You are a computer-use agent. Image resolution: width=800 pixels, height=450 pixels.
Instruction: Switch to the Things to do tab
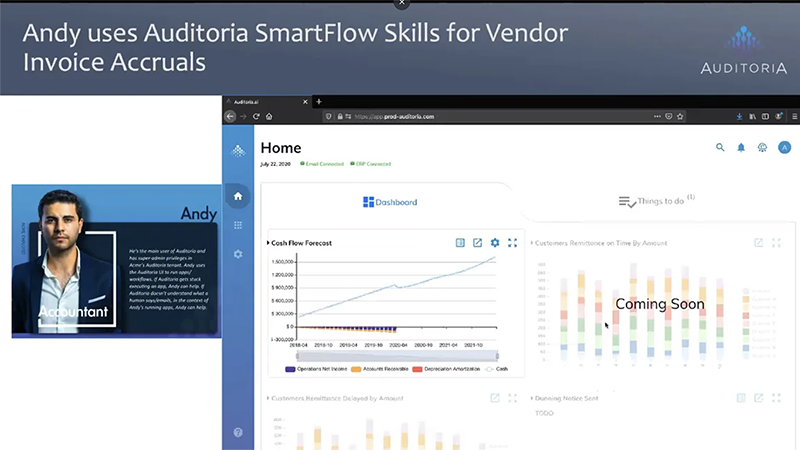click(657, 201)
